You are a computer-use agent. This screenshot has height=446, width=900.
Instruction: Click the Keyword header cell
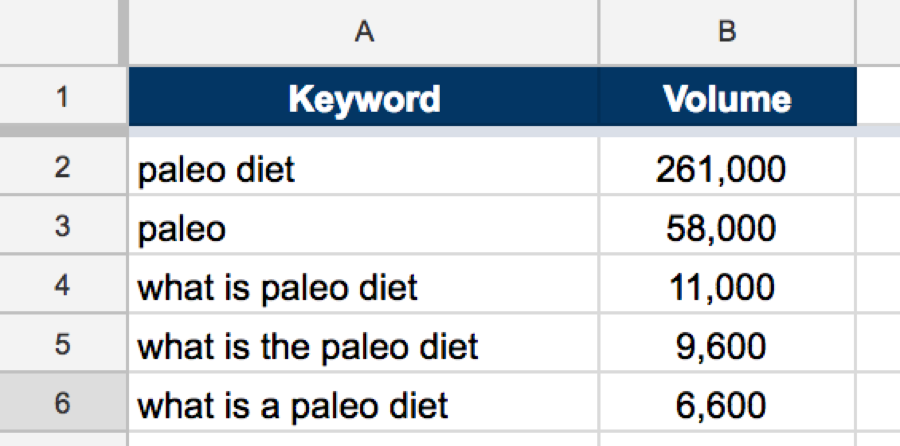(x=364, y=98)
